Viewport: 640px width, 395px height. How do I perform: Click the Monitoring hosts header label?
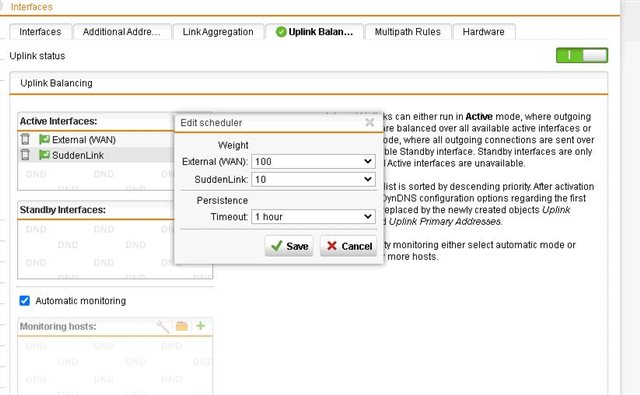coord(58,326)
